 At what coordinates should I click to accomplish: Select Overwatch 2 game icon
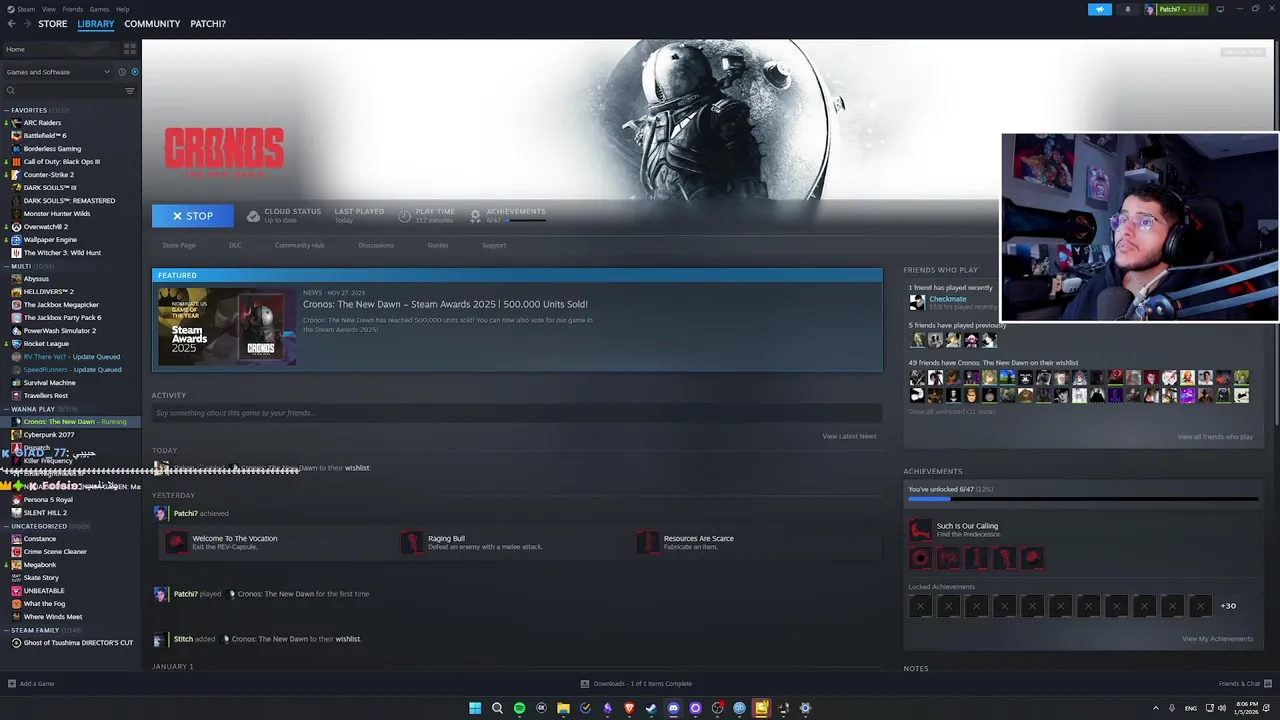pos(16,227)
